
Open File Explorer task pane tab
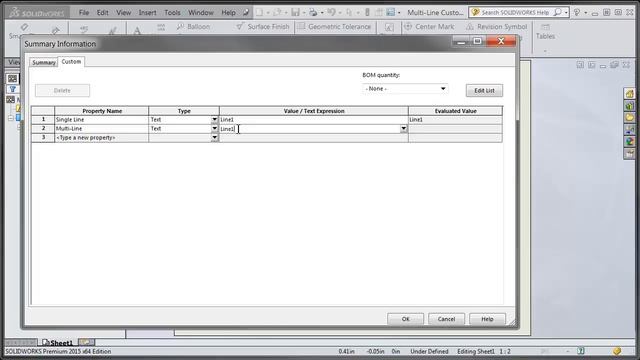[629, 118]
